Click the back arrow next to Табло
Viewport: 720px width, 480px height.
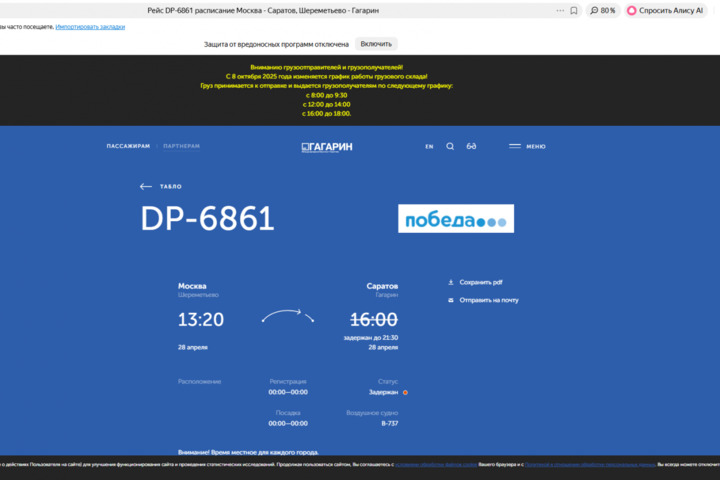click(x=146, y=186)
